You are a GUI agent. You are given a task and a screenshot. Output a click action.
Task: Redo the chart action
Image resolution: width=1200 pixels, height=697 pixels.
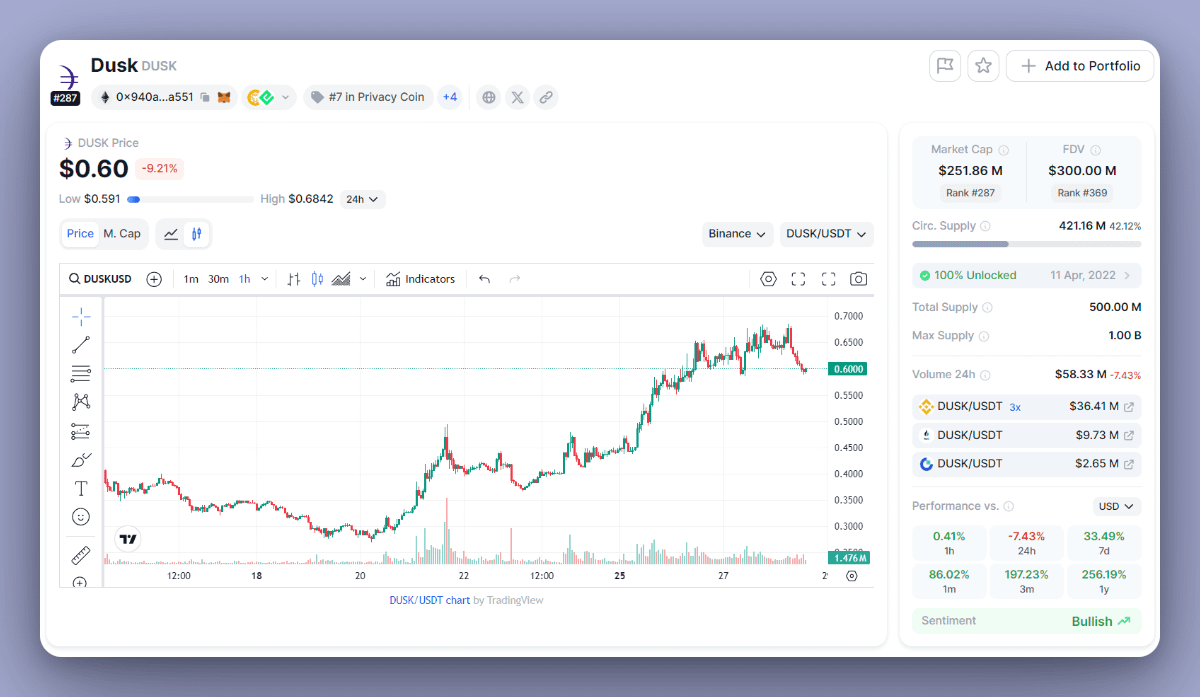tap(515, 279)
